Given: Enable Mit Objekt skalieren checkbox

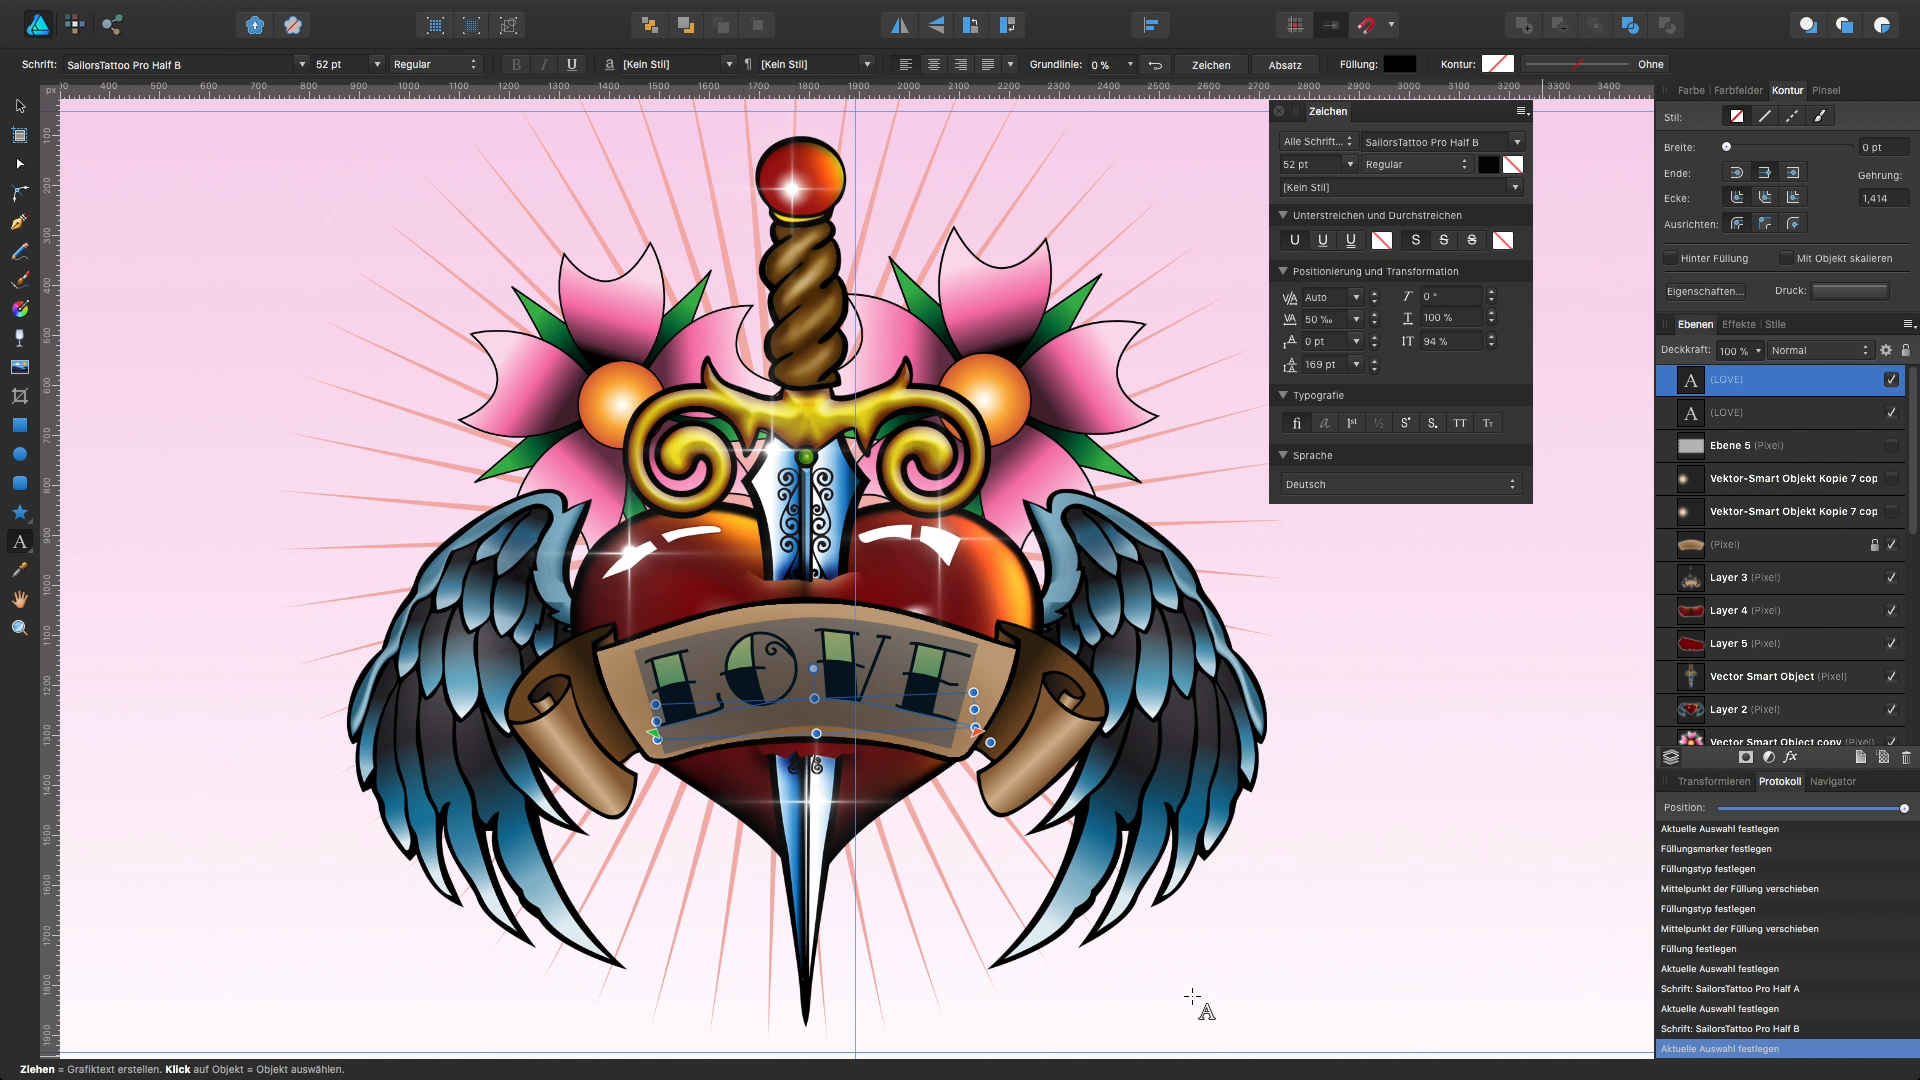Looking at the screenshot, I should click(x=1786, y=258).
